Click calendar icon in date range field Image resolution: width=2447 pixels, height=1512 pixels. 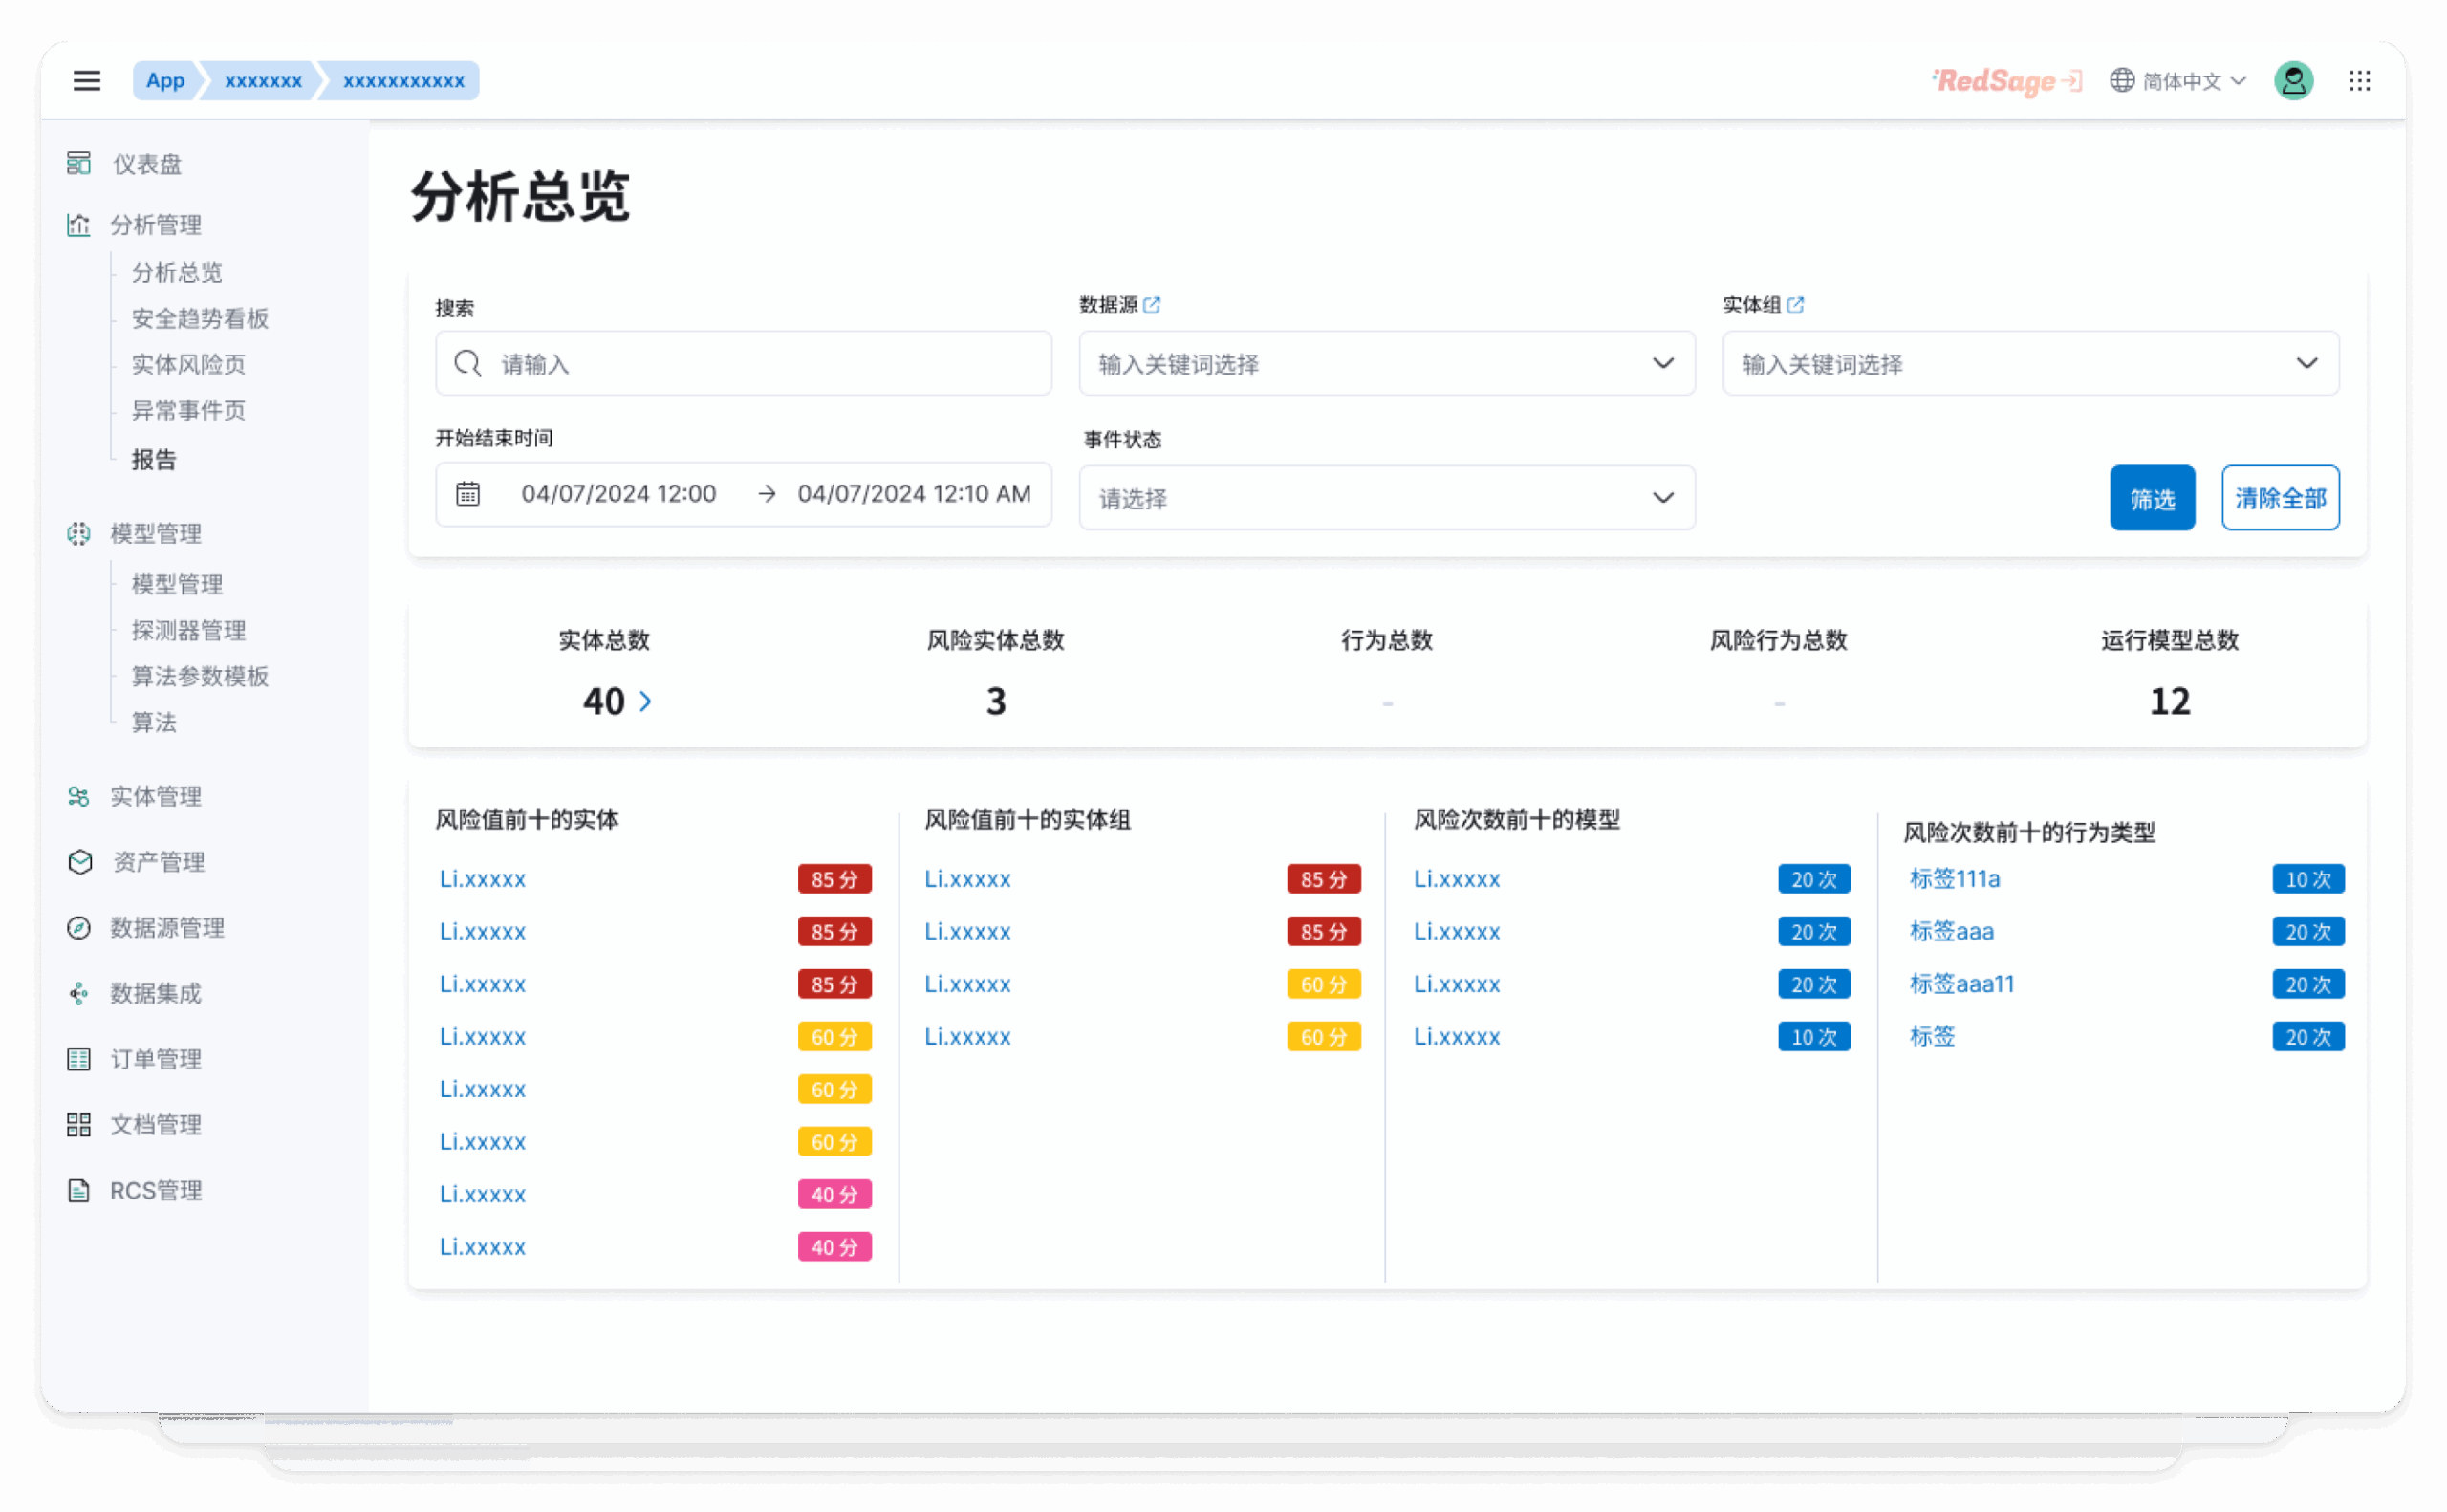468,494
